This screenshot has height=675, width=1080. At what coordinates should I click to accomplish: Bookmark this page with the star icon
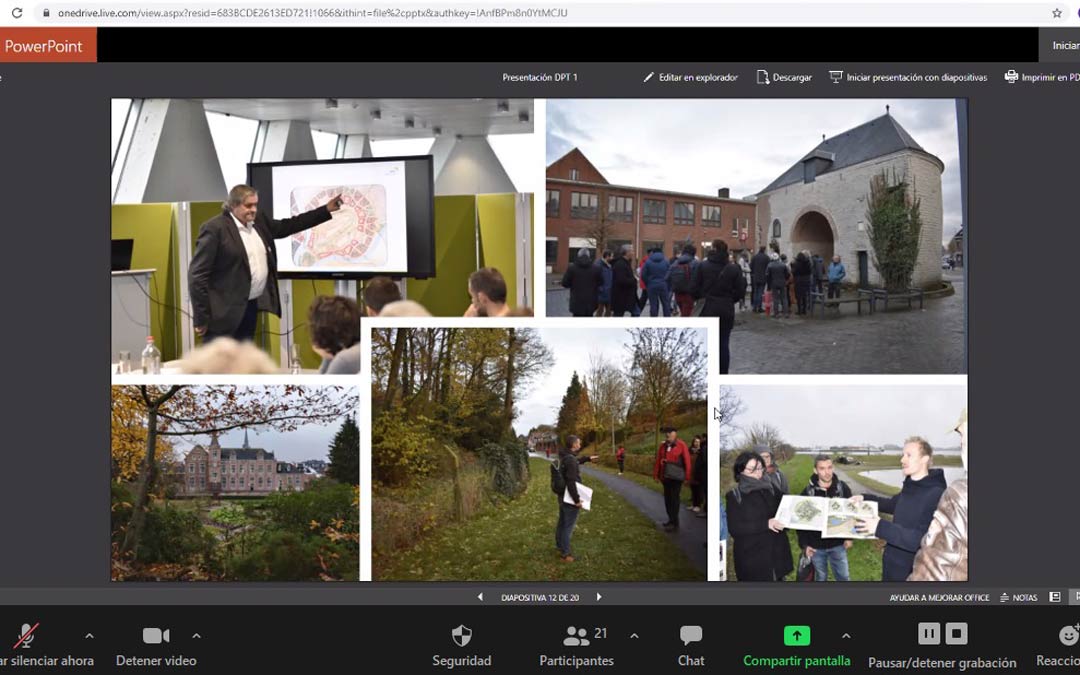(1057, 12)
